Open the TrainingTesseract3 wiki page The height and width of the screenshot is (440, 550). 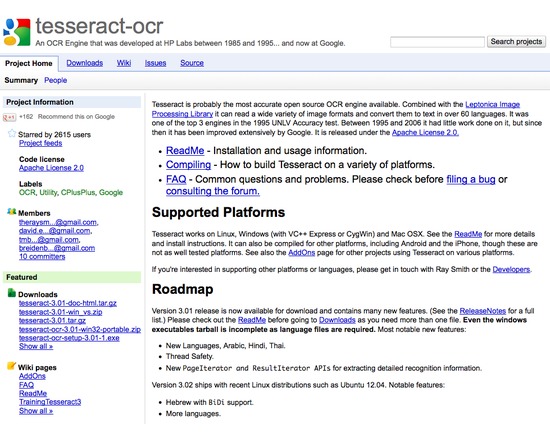[50, 402]
